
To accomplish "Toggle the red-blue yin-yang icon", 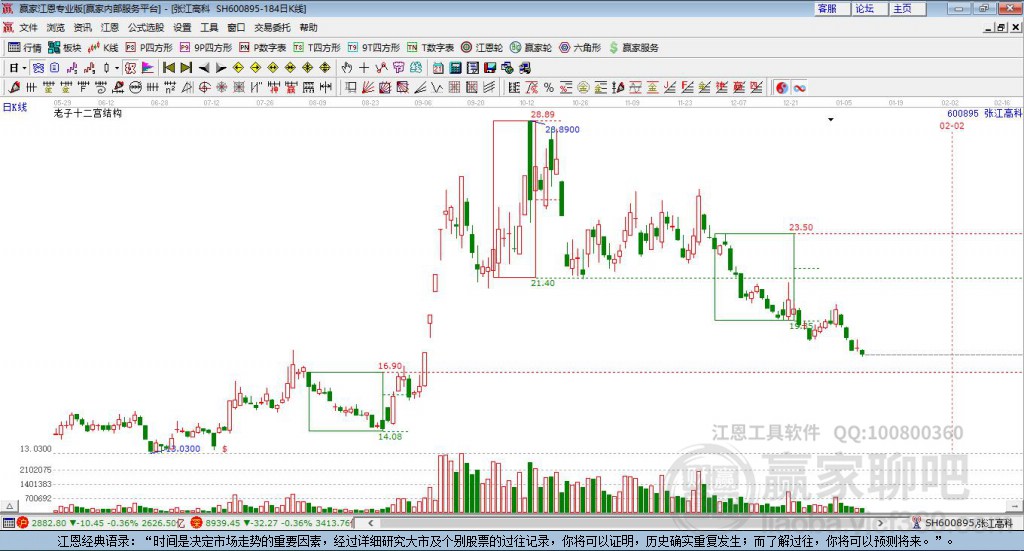I will click(782, 87).
